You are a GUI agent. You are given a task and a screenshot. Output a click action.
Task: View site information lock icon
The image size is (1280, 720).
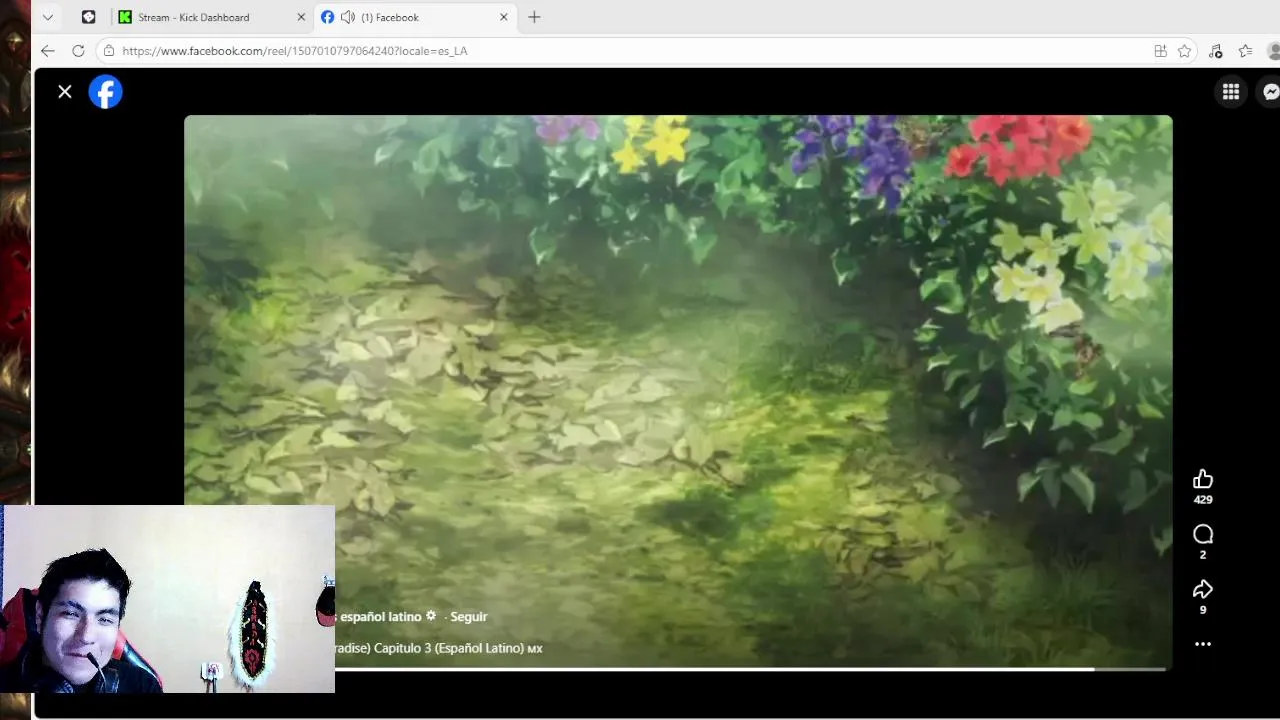pos(109,51)
